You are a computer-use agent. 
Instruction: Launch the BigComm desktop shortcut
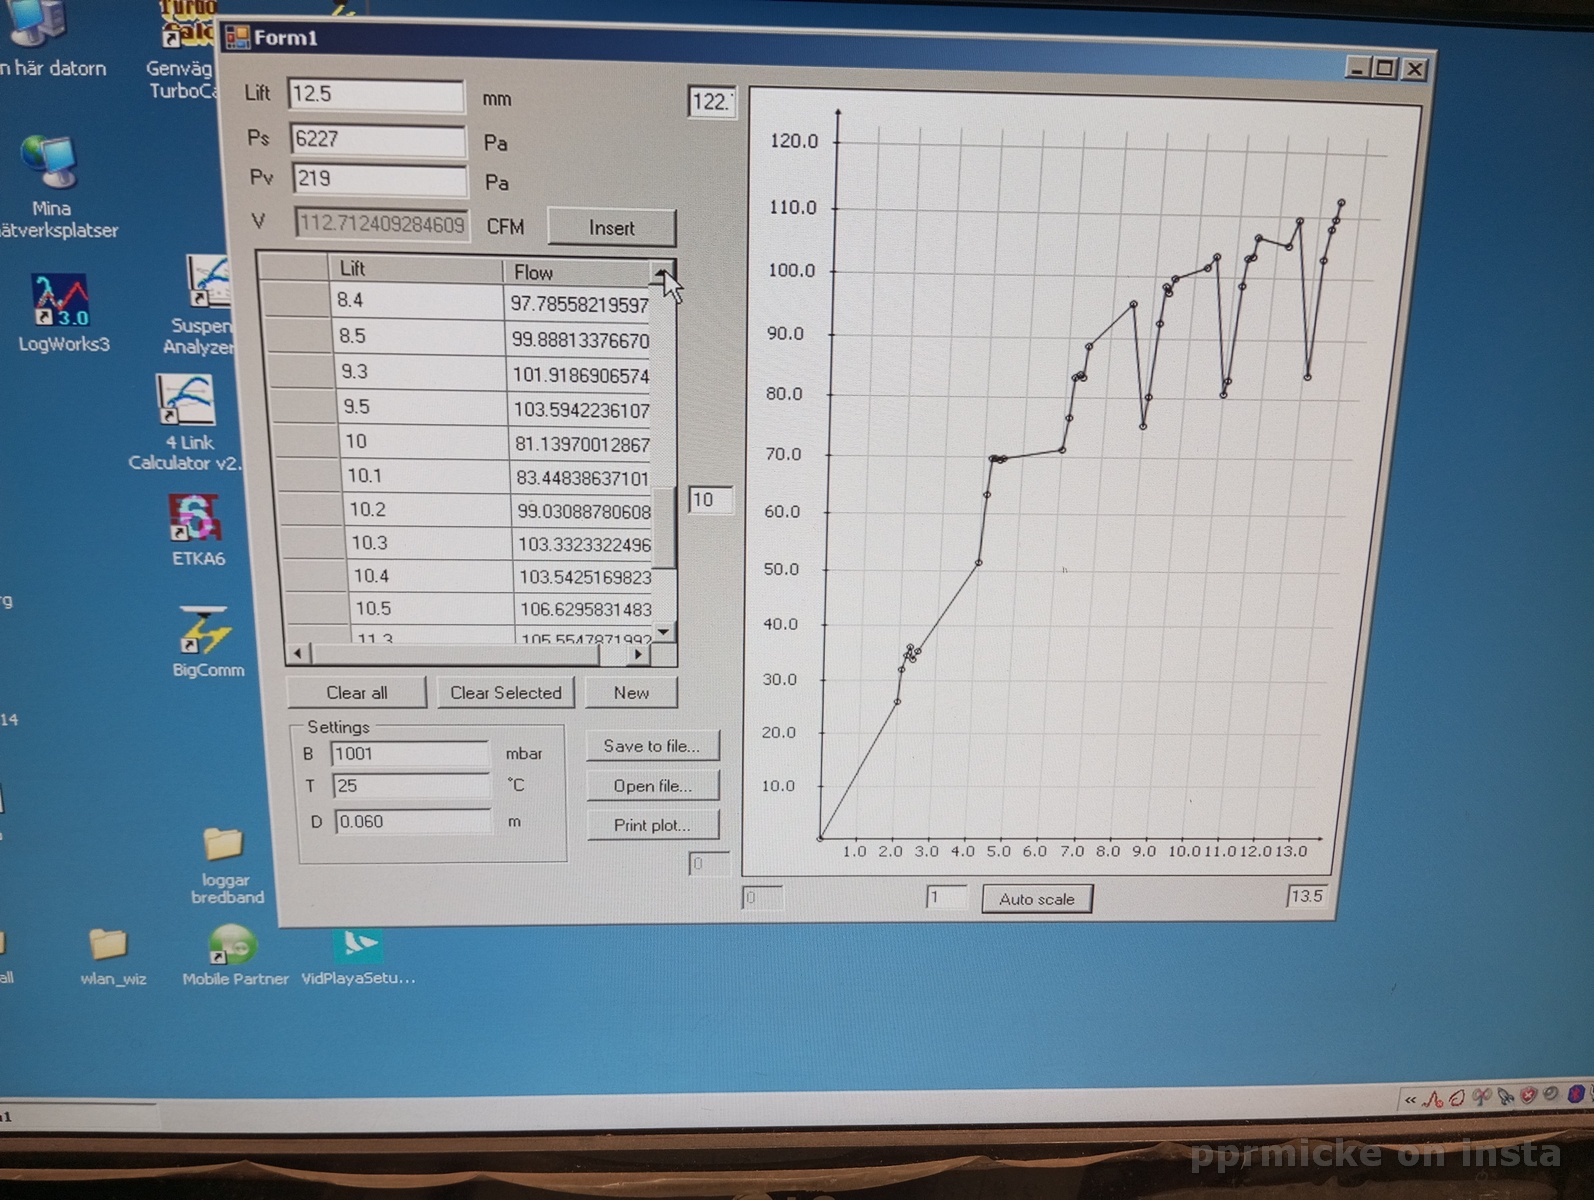coord(205,632)
